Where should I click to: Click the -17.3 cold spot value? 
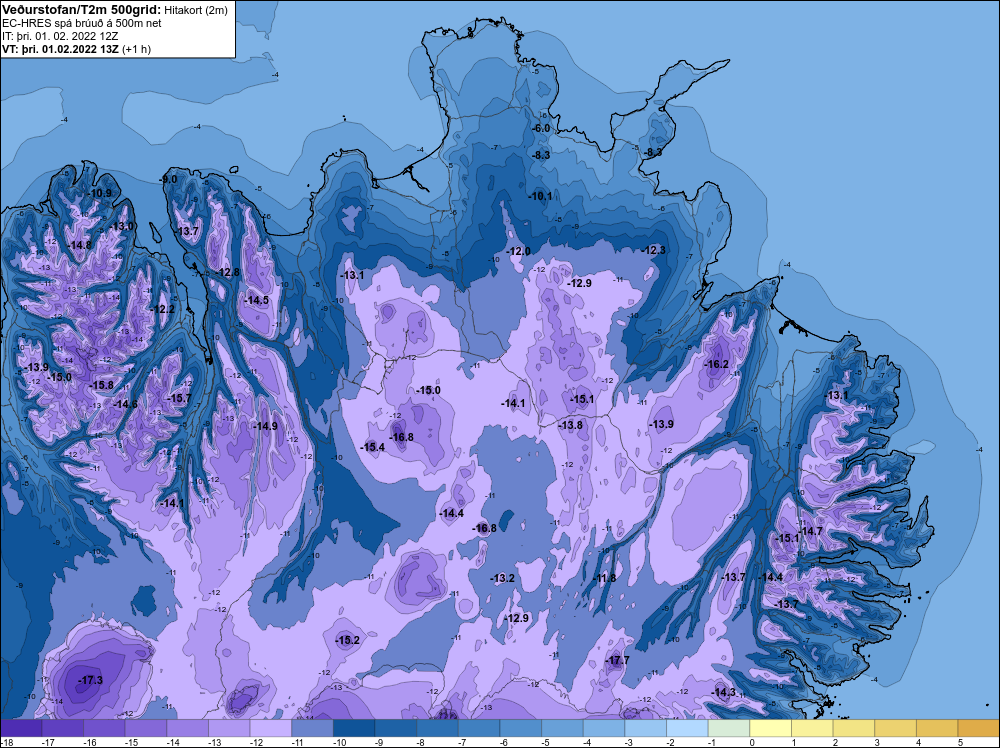pos(91,680)
